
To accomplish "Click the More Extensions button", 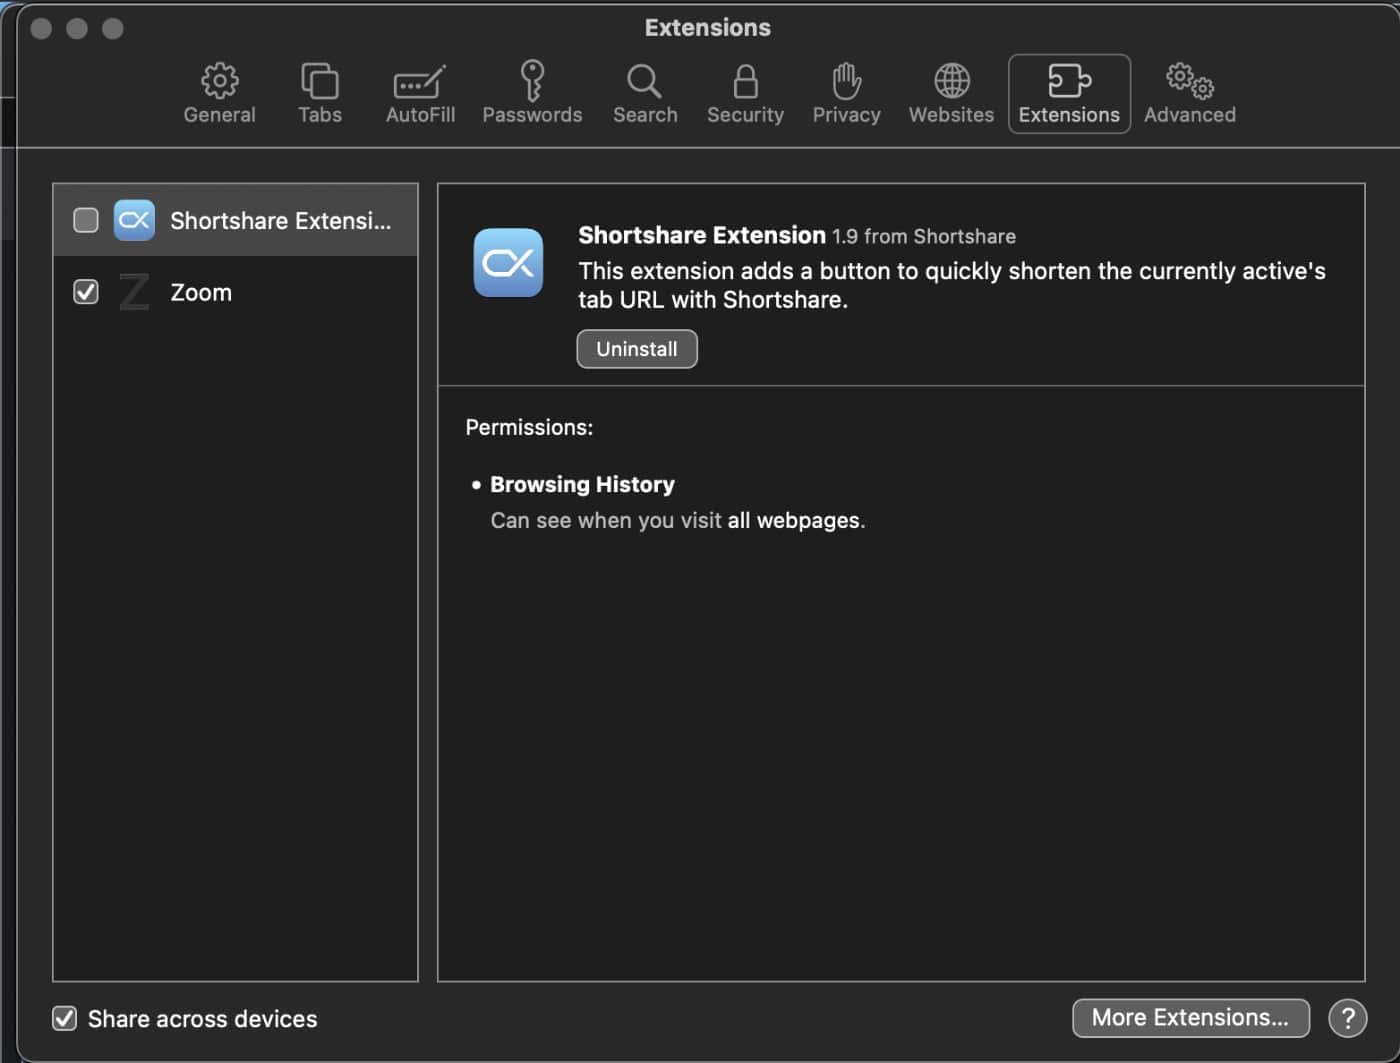I will pos(1190,1018).
